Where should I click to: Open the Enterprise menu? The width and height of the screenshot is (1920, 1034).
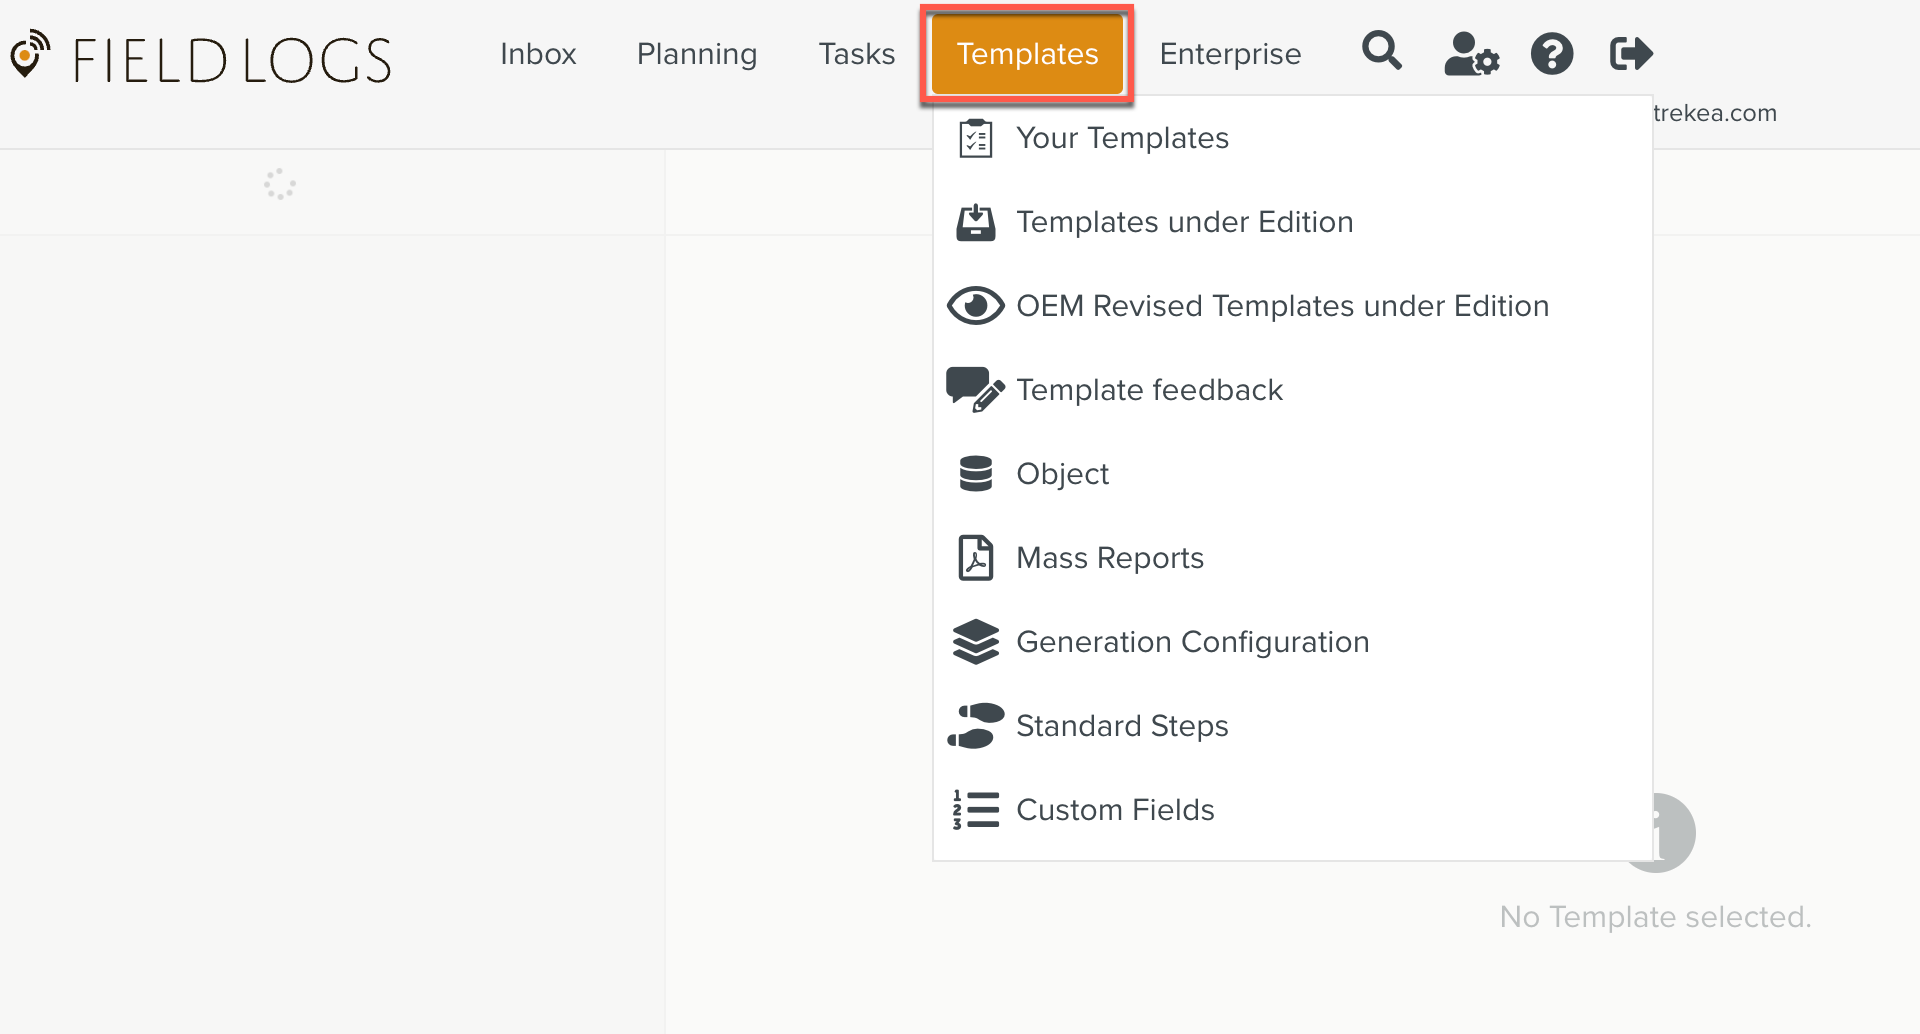tap(1230, 54)
